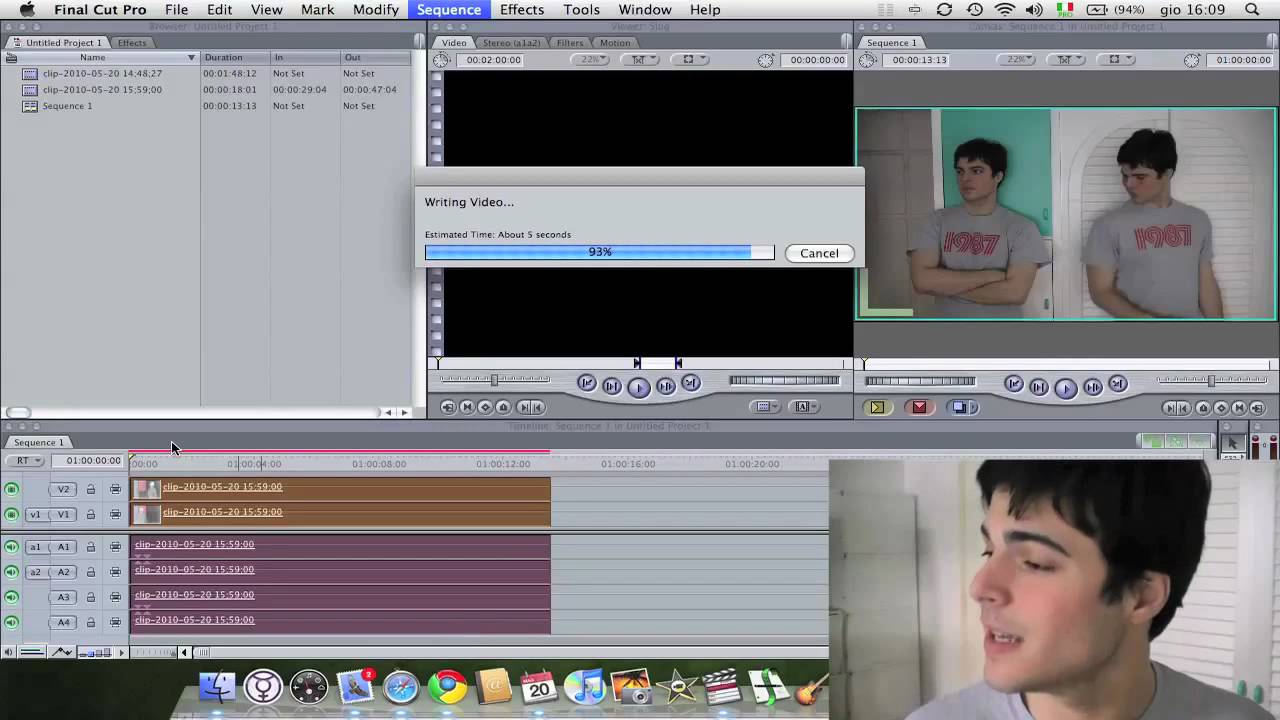Click the red Overwrite edit button

click(x=919, y=407)
